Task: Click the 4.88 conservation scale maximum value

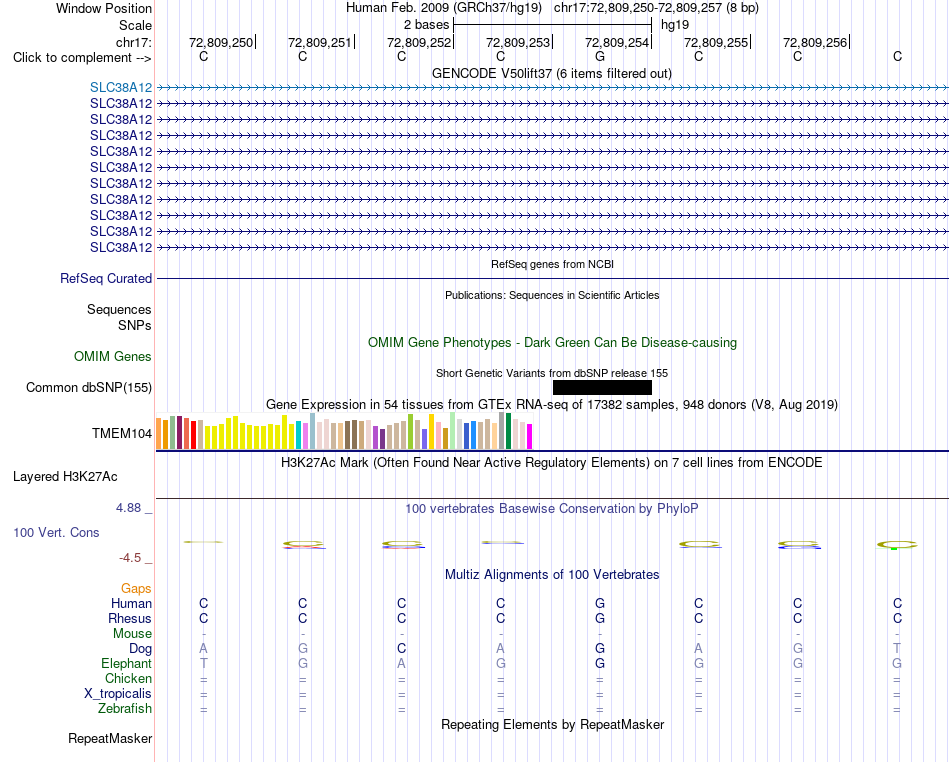Action: [x=128, y=508]
